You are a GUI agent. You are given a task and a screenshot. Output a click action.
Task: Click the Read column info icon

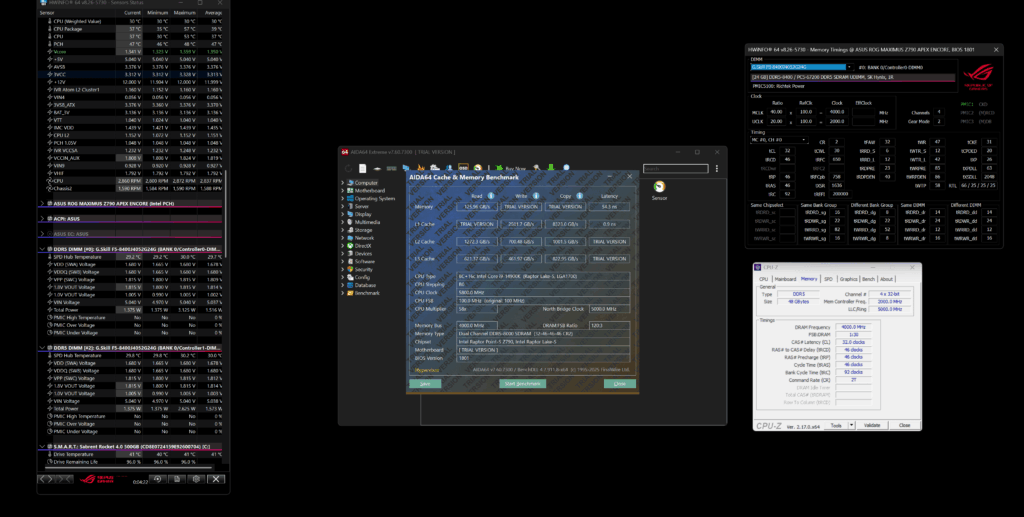click(x=490, y=196)
